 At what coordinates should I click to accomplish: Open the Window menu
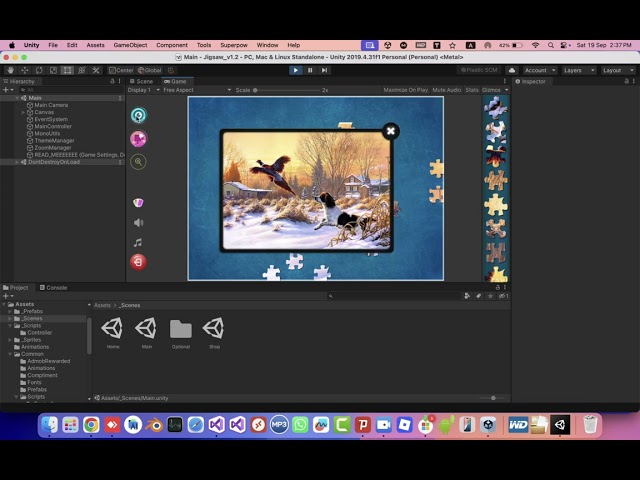267,45
